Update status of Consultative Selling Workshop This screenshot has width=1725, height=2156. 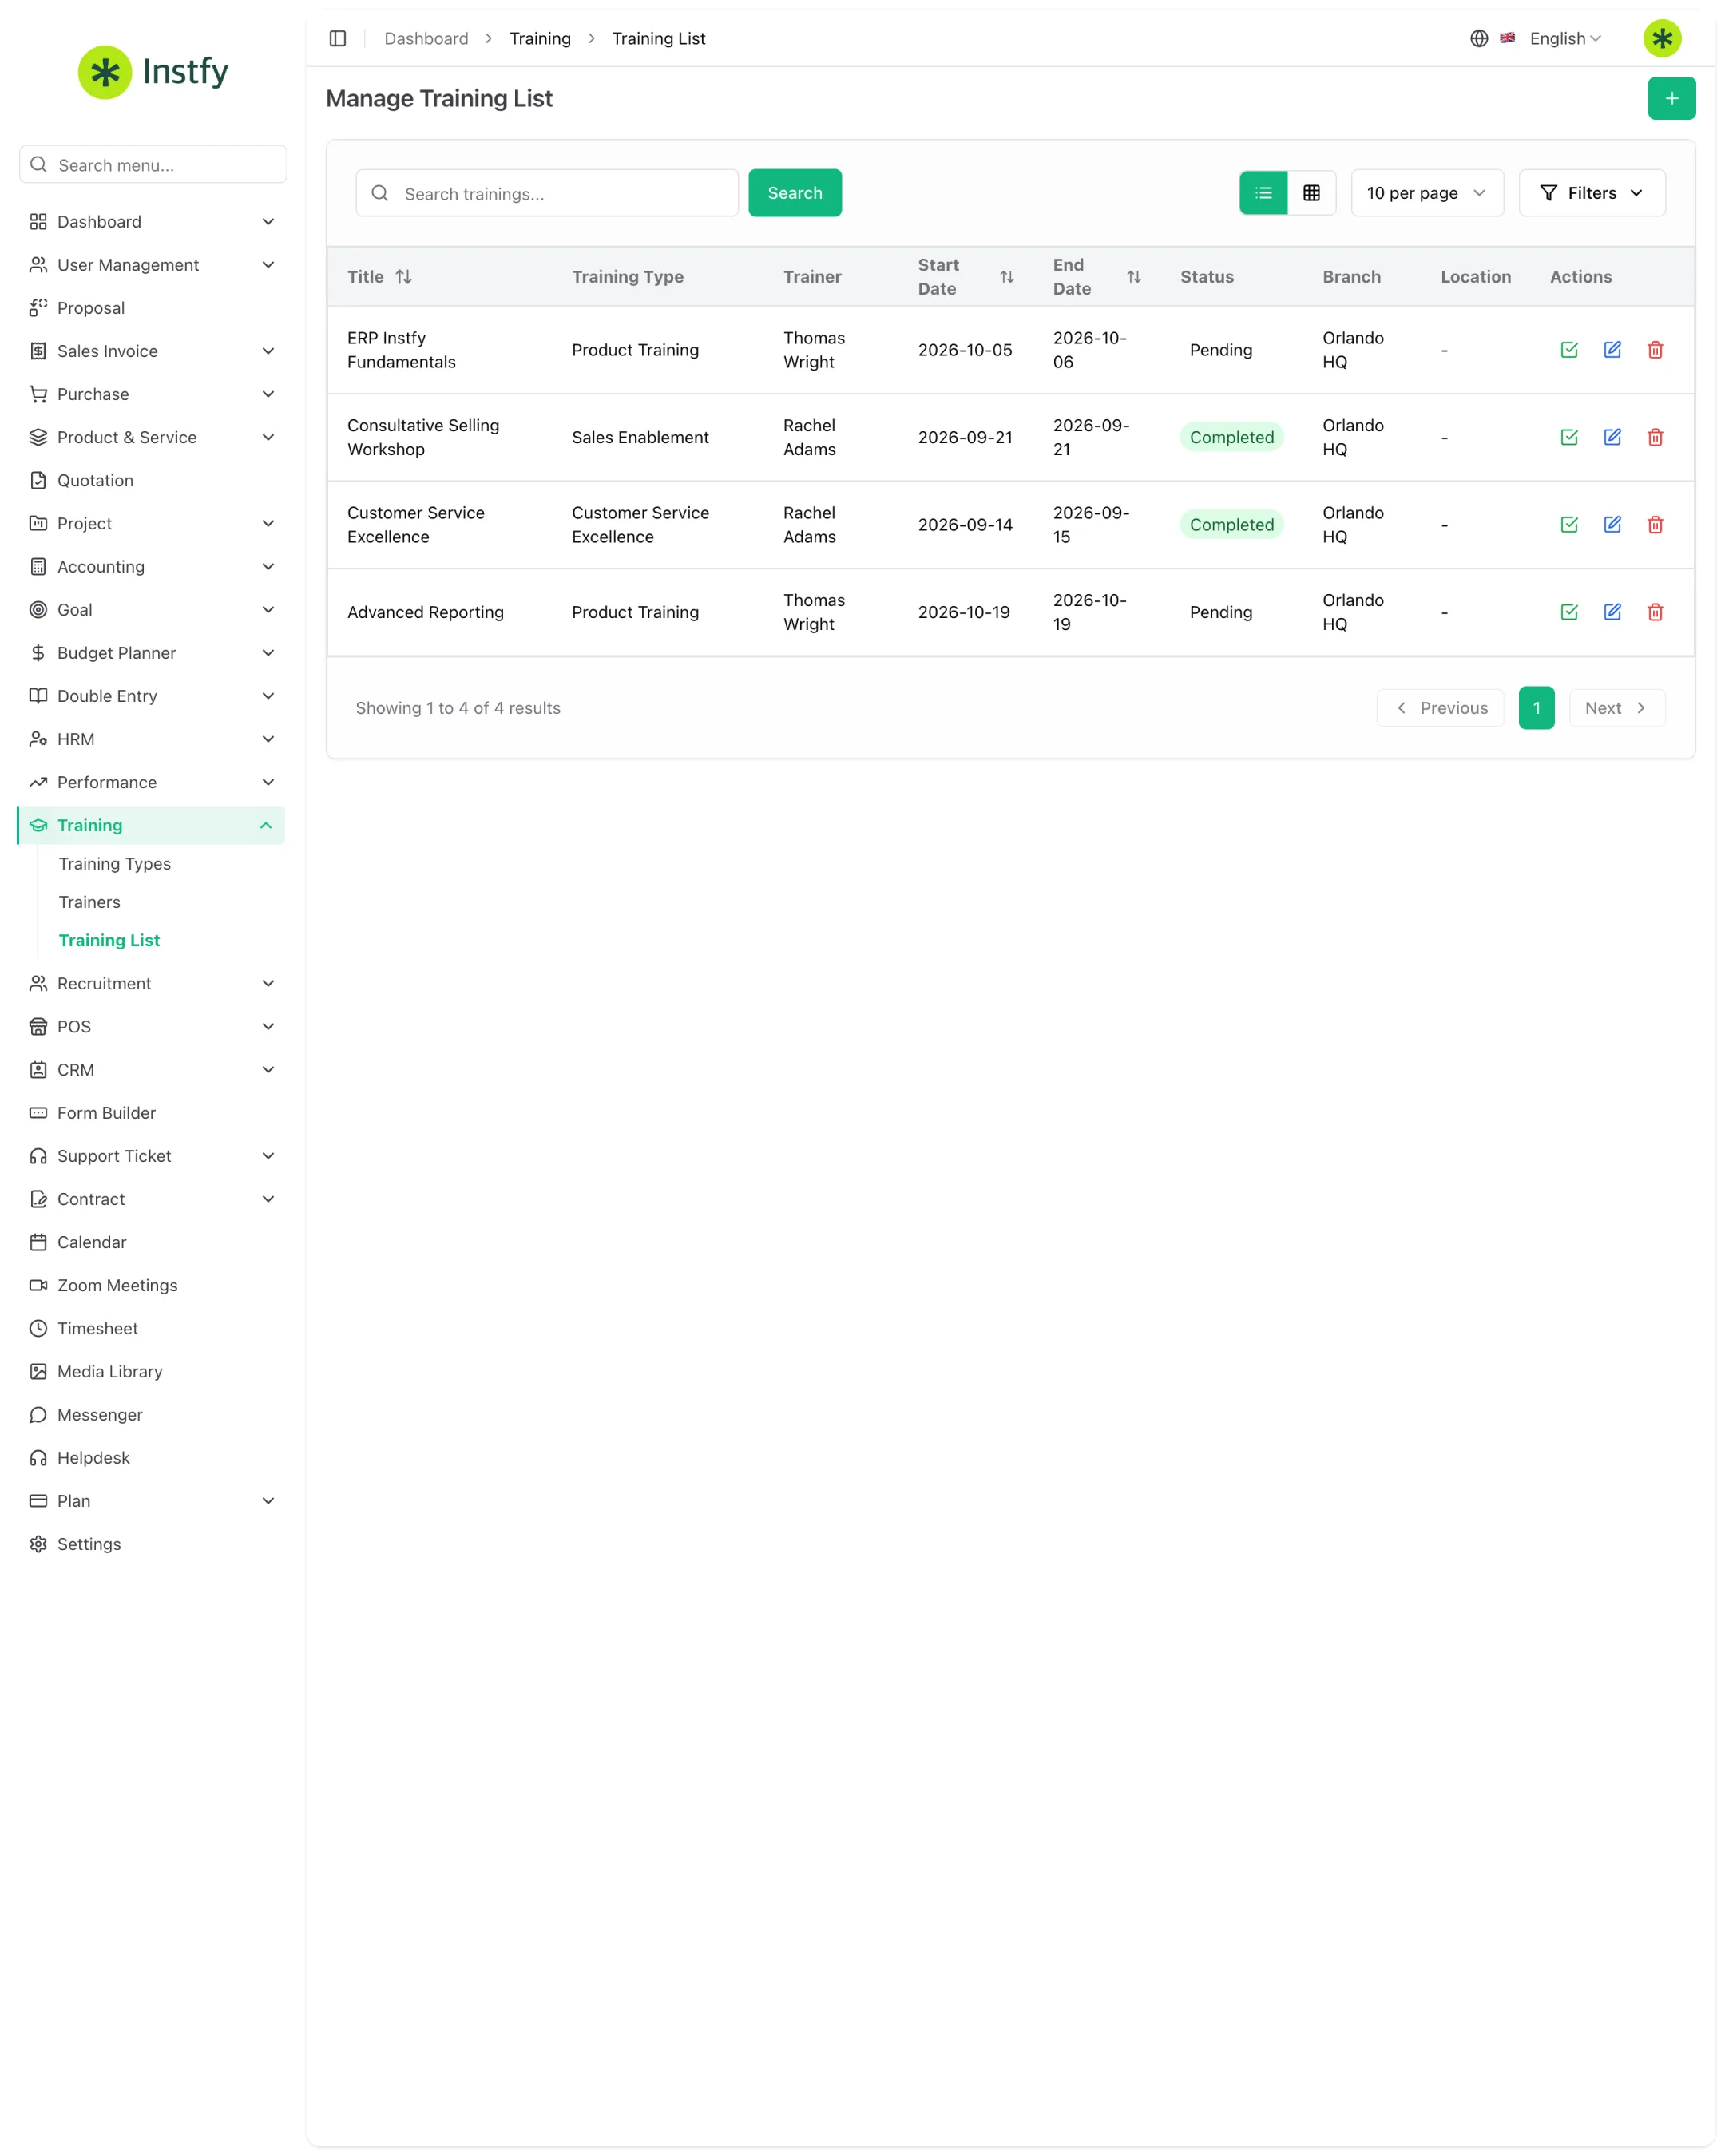[x=1569, y=437]
